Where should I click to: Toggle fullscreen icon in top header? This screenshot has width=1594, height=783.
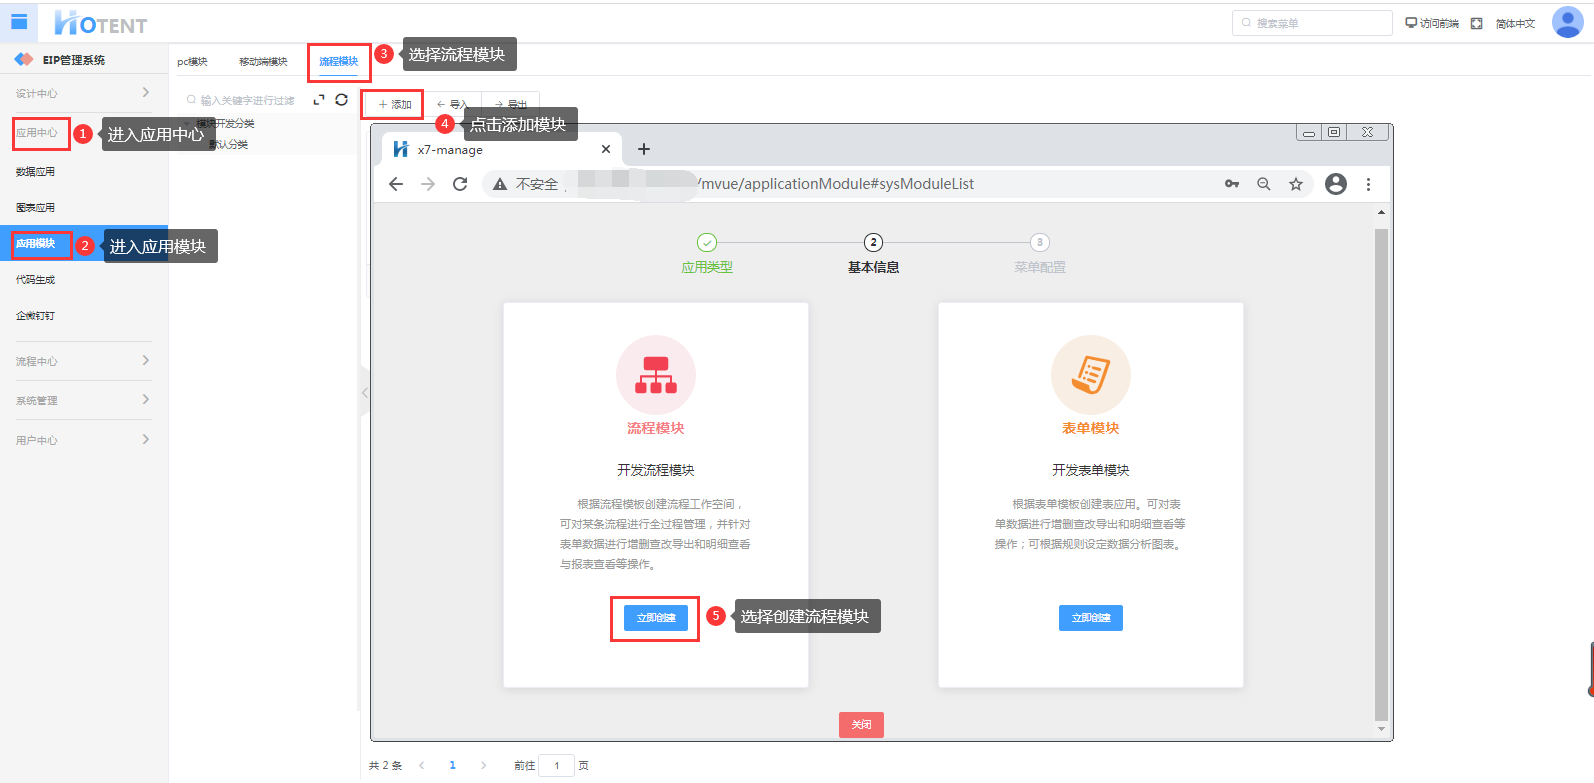point(1476,23)
